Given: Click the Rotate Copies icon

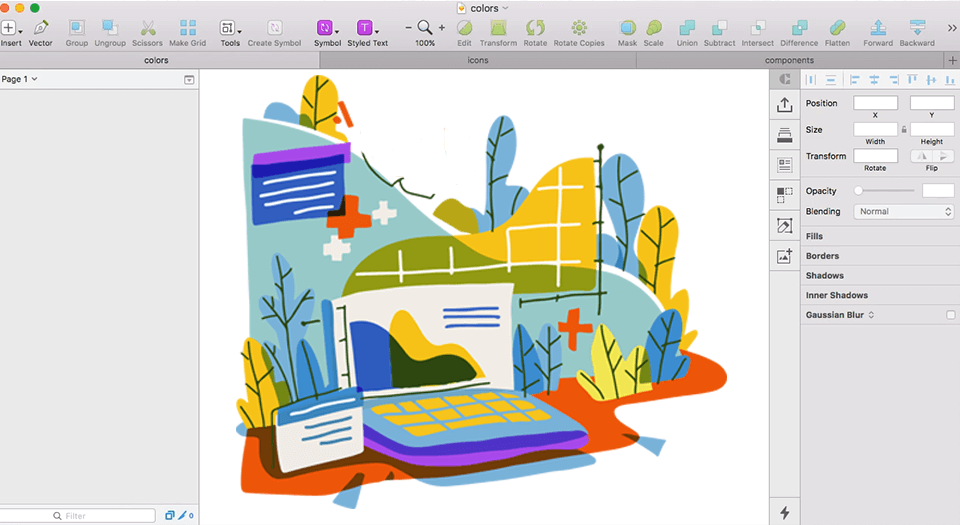Looking at the screenshot, I should (x=579, y=28).
